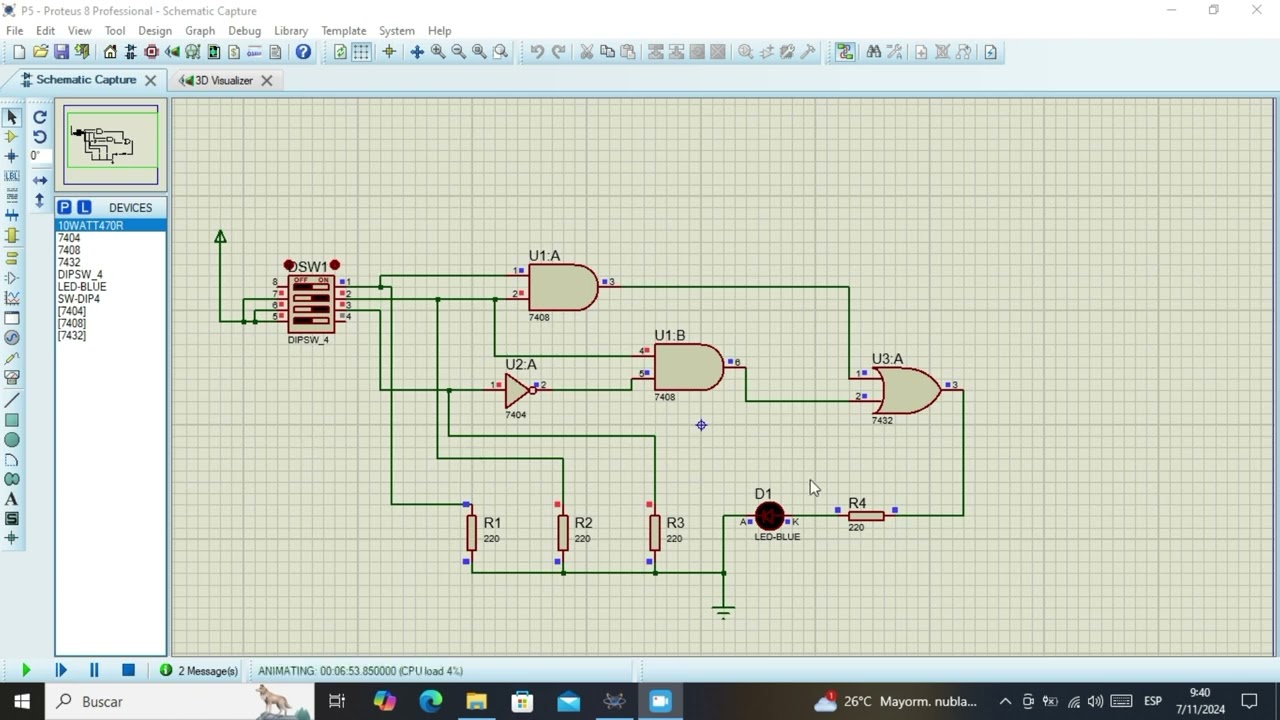1280x720 pixels.
Task: Rotate clockwise using the rotation arrow
Action: (x=40, y=117)
